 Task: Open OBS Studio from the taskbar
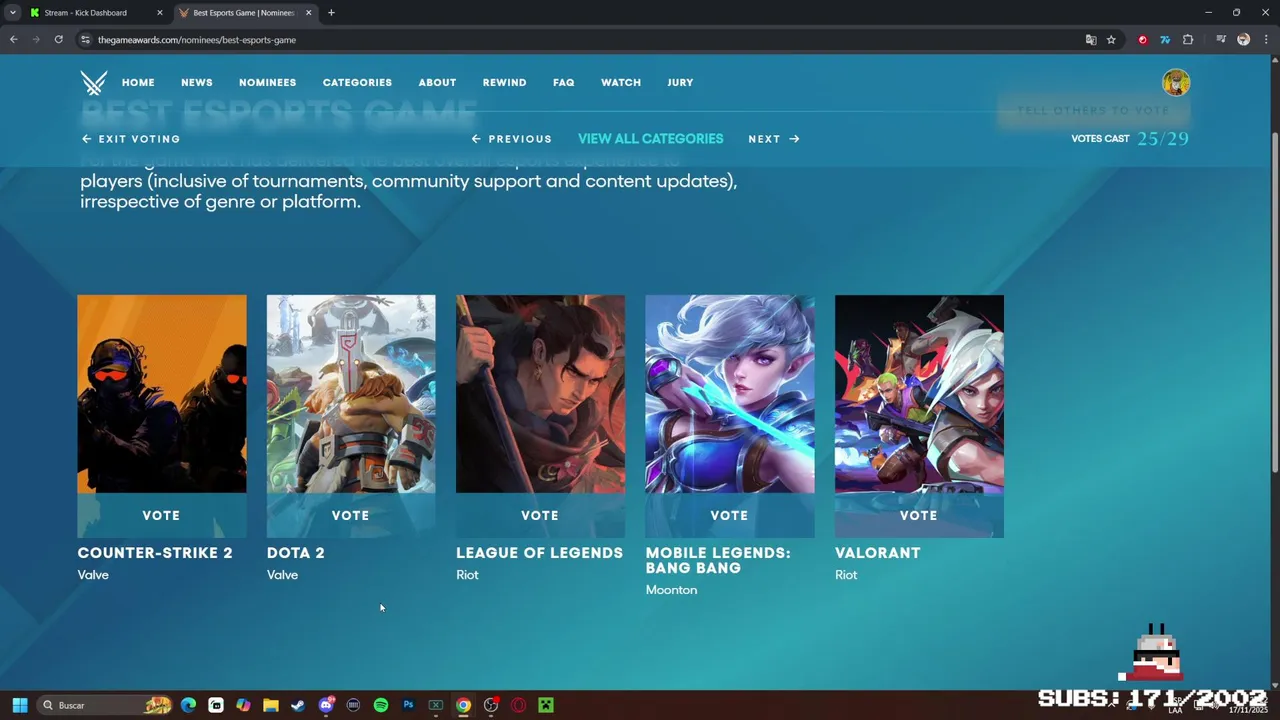click(491, 705)
